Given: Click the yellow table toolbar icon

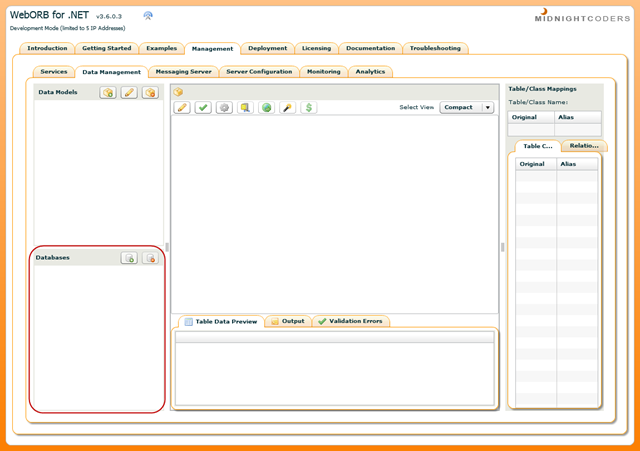Looking at the screenshot, I should [245, 108].
